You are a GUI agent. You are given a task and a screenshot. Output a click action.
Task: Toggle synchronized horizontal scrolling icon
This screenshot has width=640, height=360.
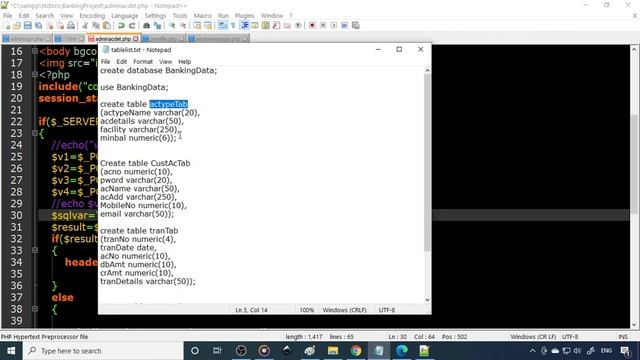coord(208,25)
